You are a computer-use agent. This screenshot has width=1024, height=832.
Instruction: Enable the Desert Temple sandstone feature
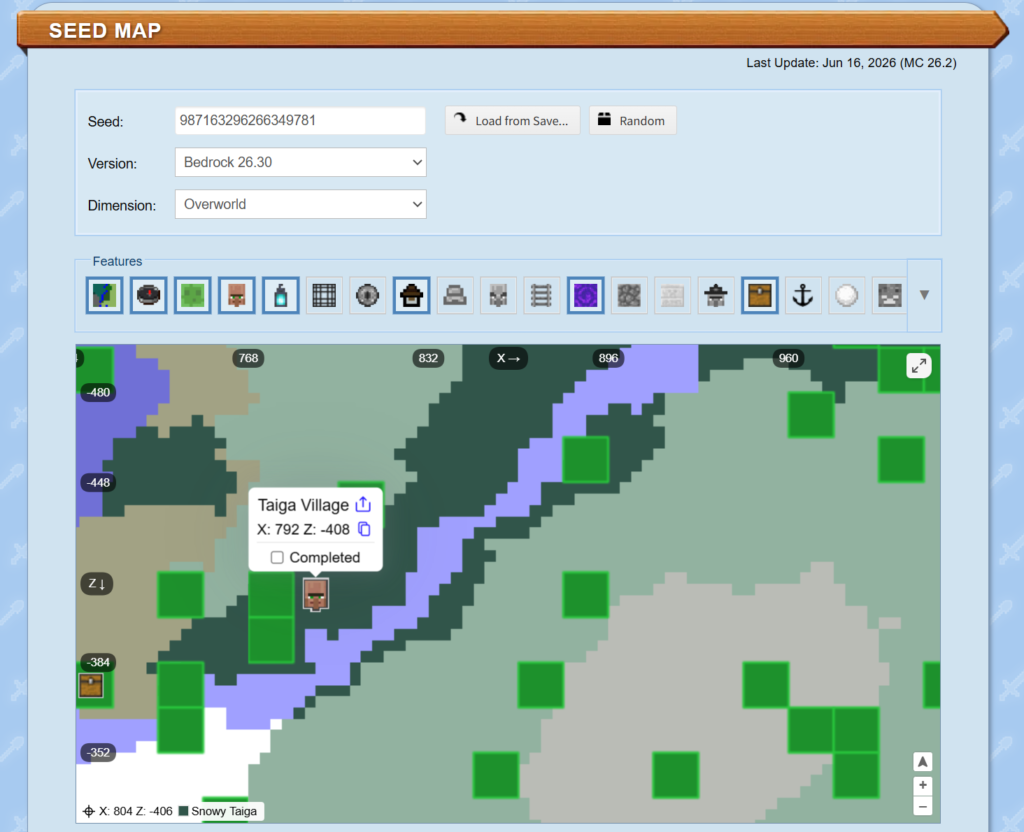pyautogui.click(x=455, y=295)
